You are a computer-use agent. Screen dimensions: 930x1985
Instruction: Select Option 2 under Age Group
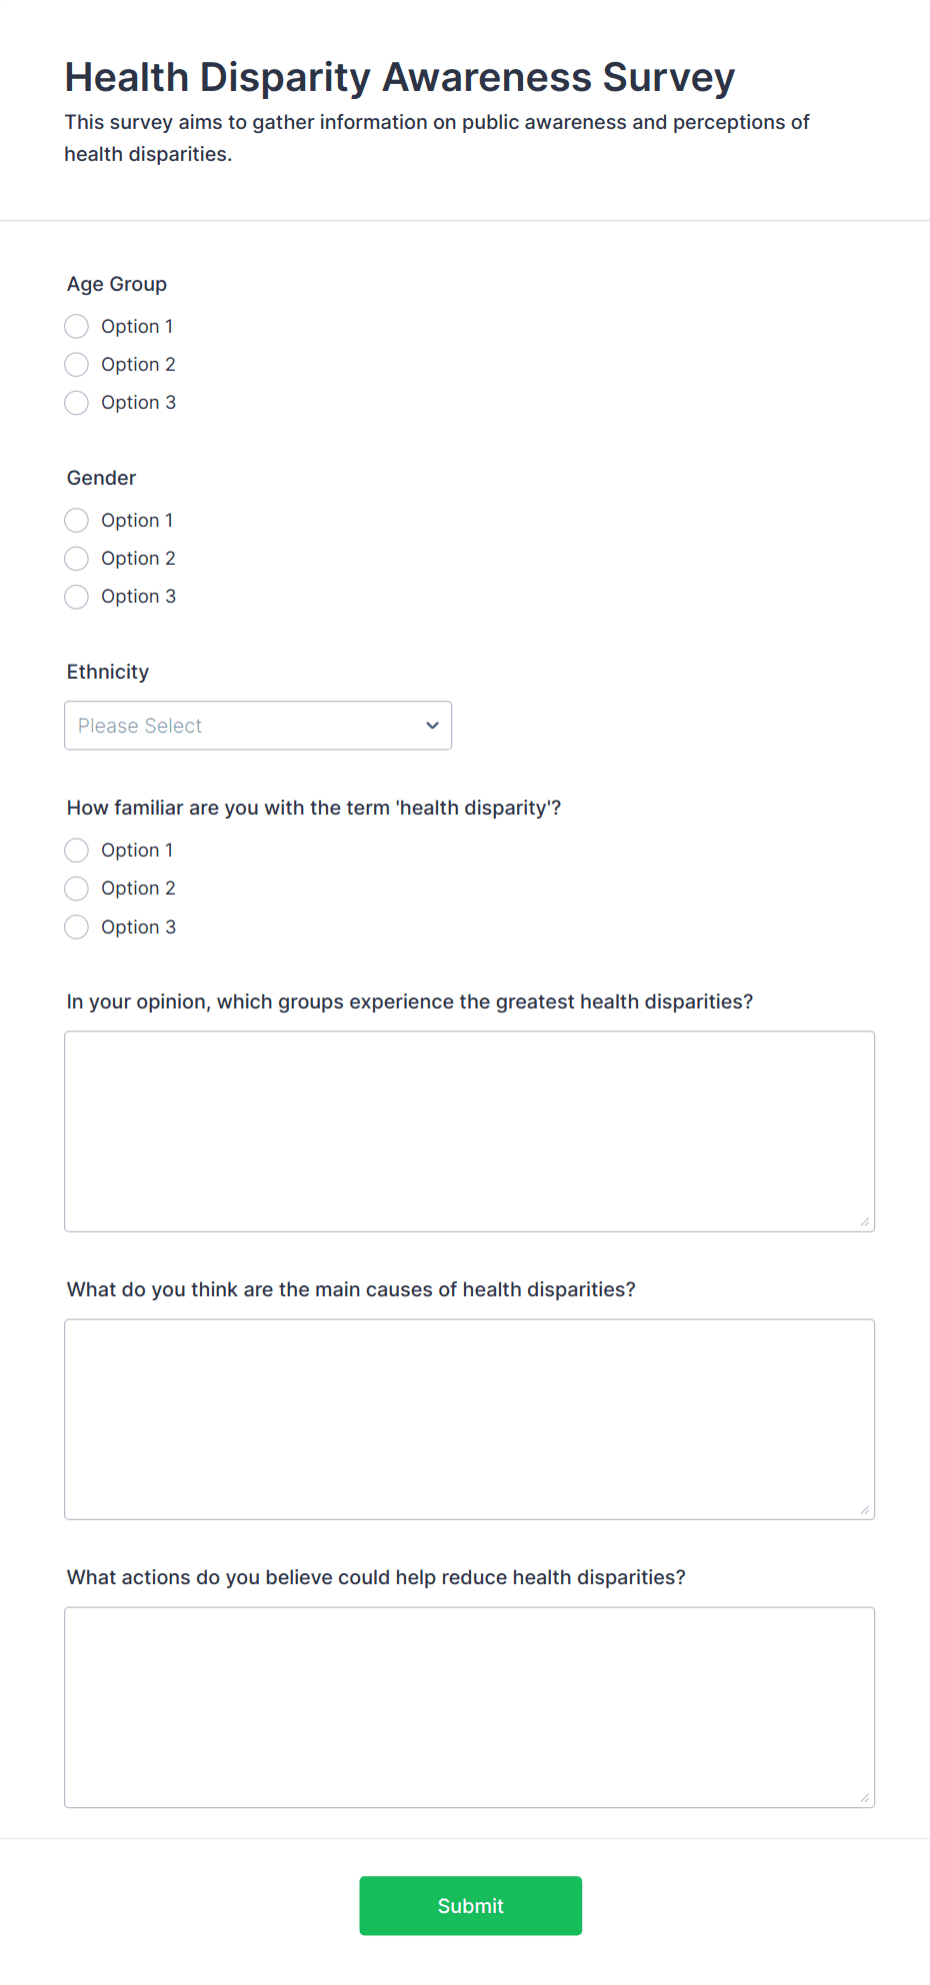click(76, 364)
